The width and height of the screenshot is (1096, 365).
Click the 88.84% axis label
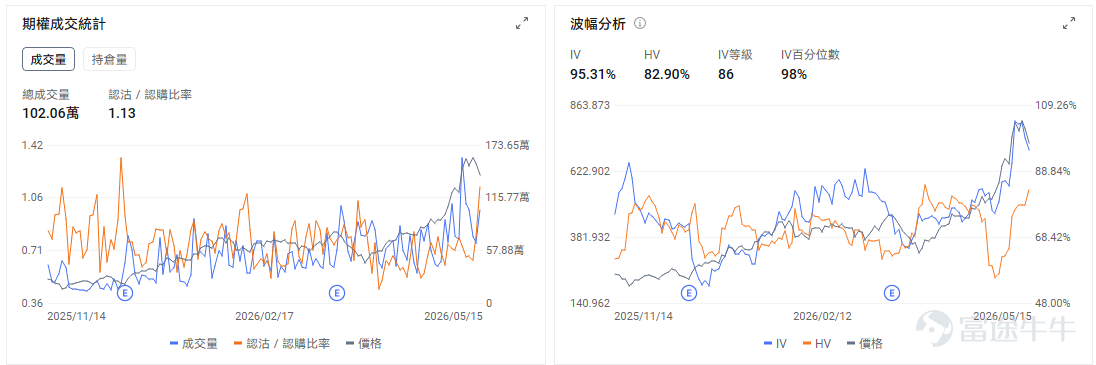coord(1052,171)
